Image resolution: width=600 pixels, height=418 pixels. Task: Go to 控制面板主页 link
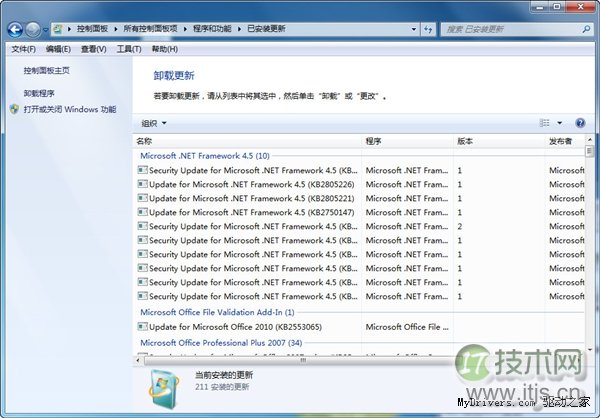tap(47, 70)
